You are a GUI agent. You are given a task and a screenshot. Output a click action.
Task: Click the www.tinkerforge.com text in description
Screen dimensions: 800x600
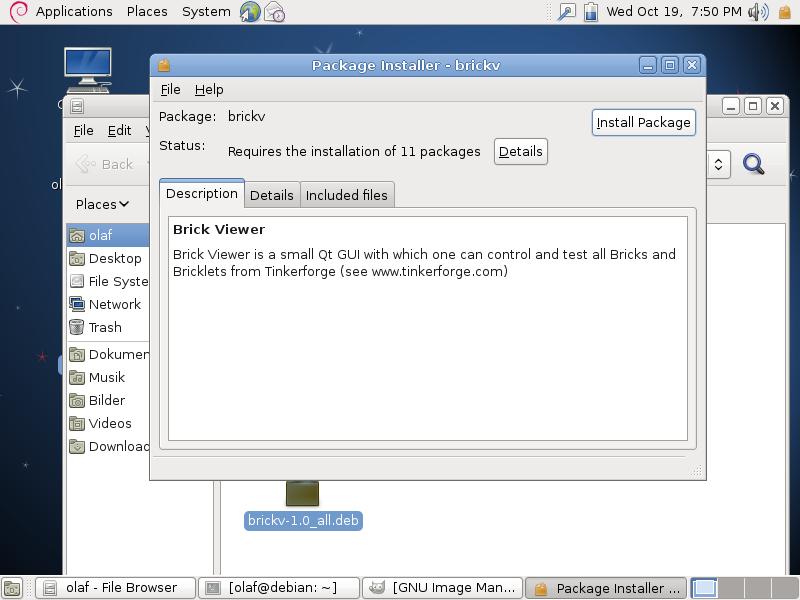437,271
